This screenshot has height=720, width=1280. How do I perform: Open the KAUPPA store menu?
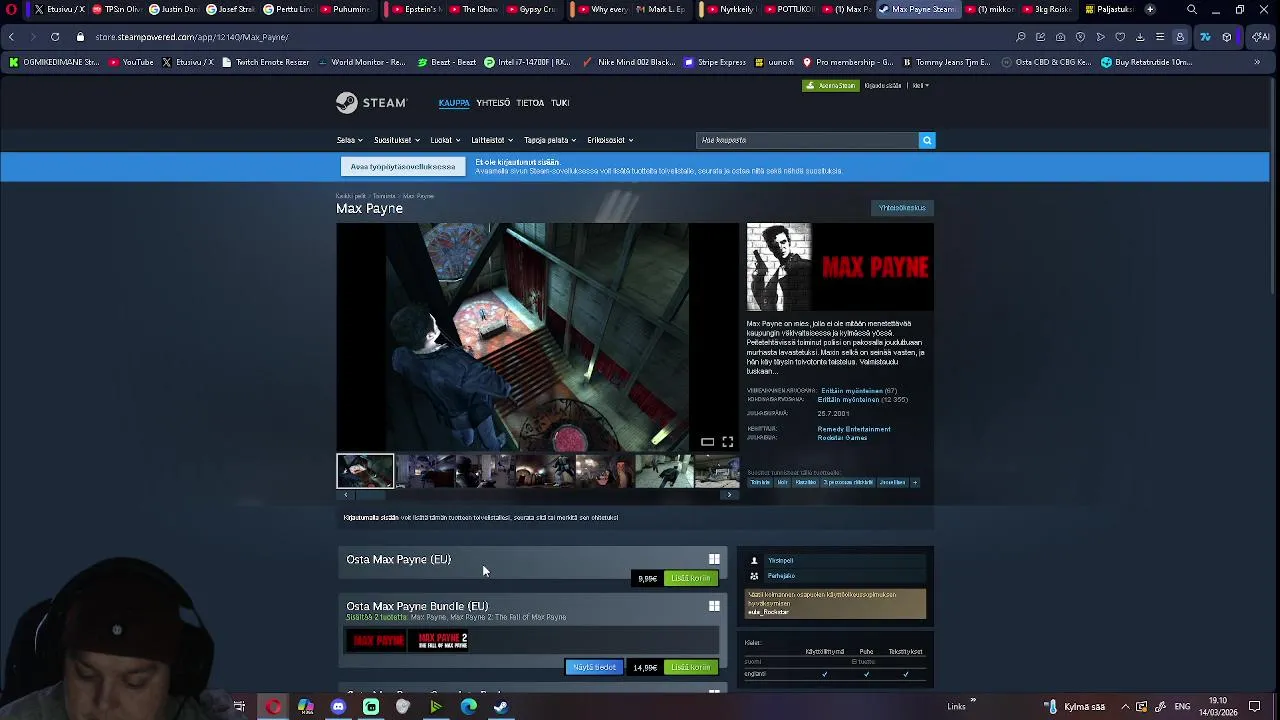[x=454, y=103]
